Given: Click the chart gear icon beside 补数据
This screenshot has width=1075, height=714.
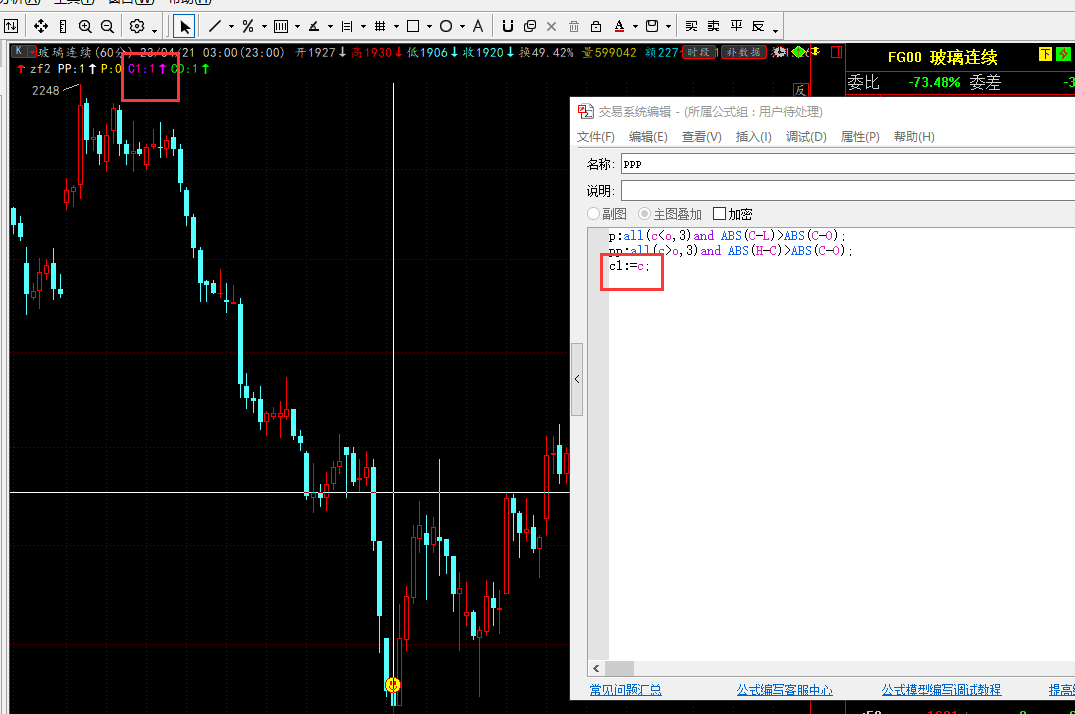Looking at the screenshot, I should point(779,51).
